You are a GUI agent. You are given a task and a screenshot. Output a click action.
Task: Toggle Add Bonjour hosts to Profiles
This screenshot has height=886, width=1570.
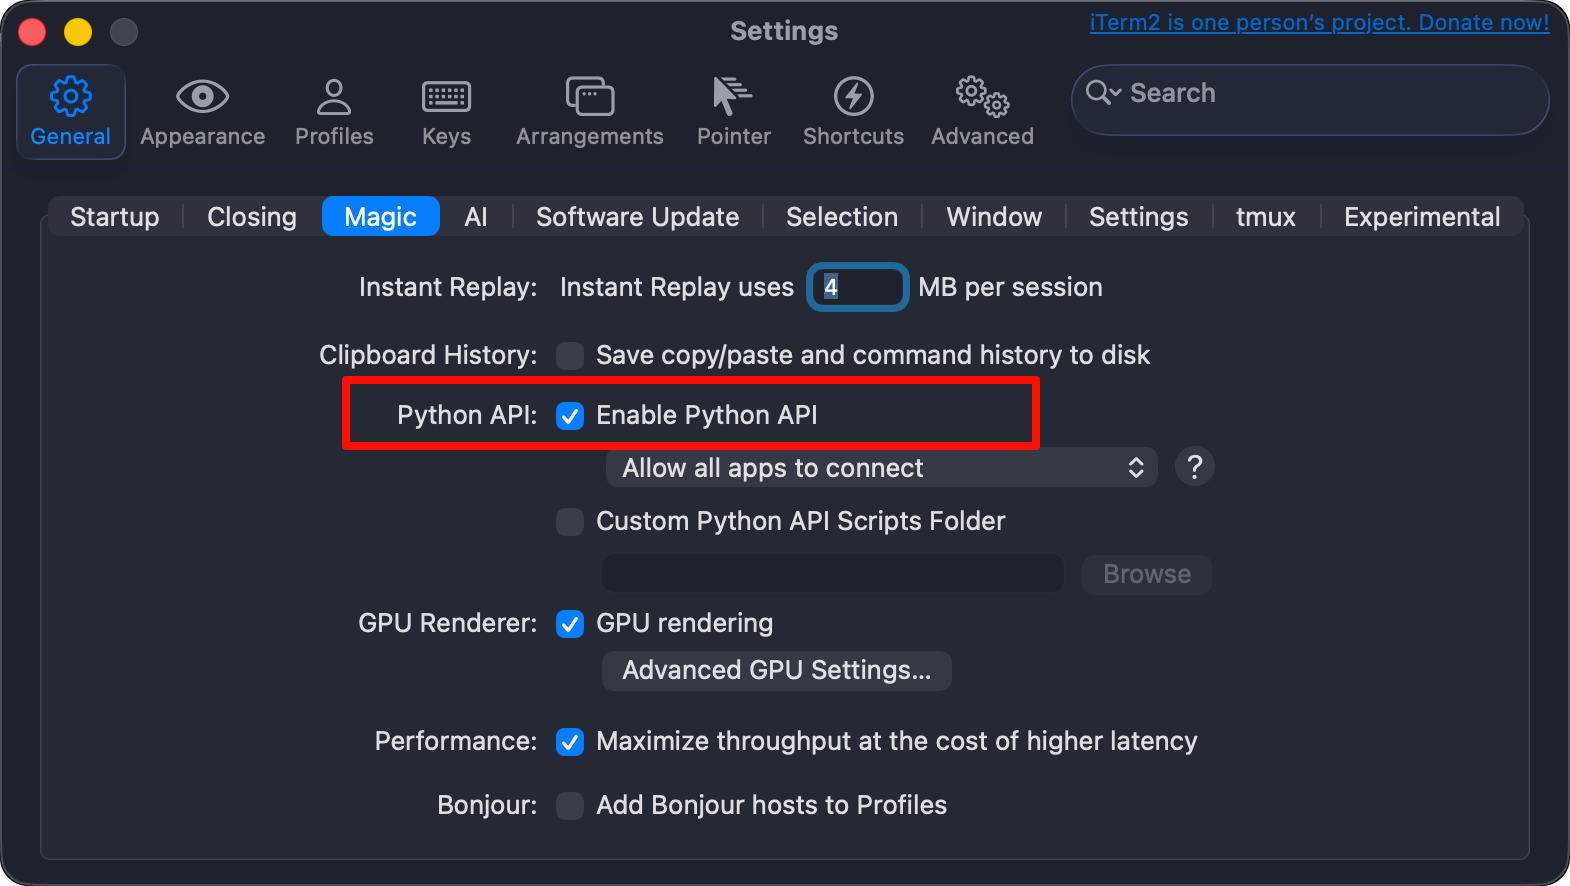(570, 806)
